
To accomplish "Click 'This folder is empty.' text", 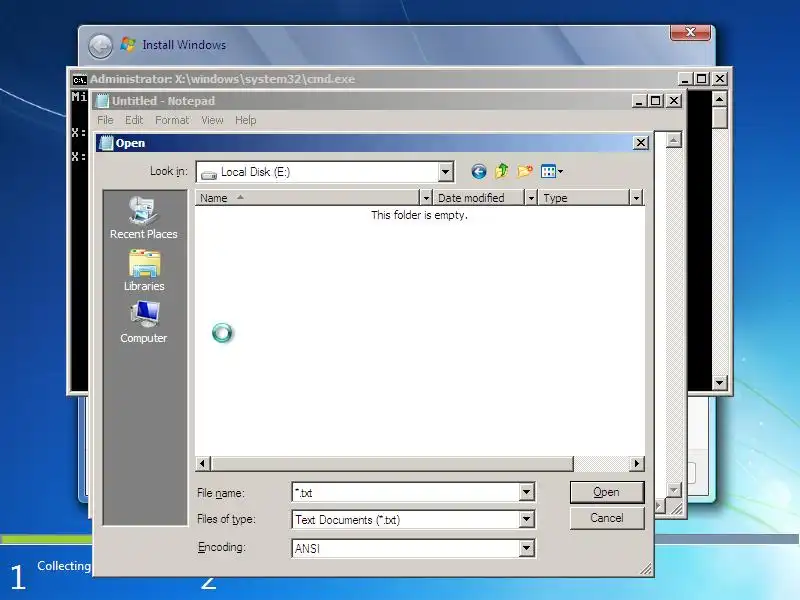I will click(x=419, y=215).
